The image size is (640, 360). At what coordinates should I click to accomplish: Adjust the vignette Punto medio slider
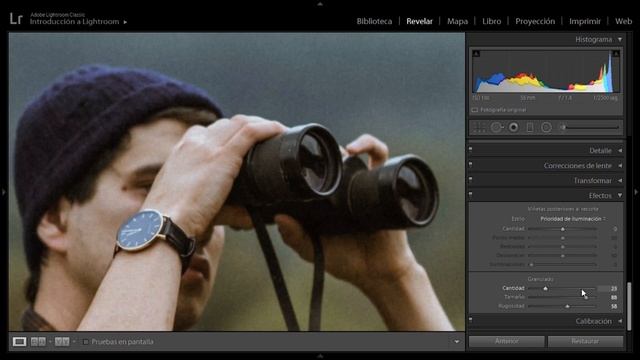tap(562, 238)
